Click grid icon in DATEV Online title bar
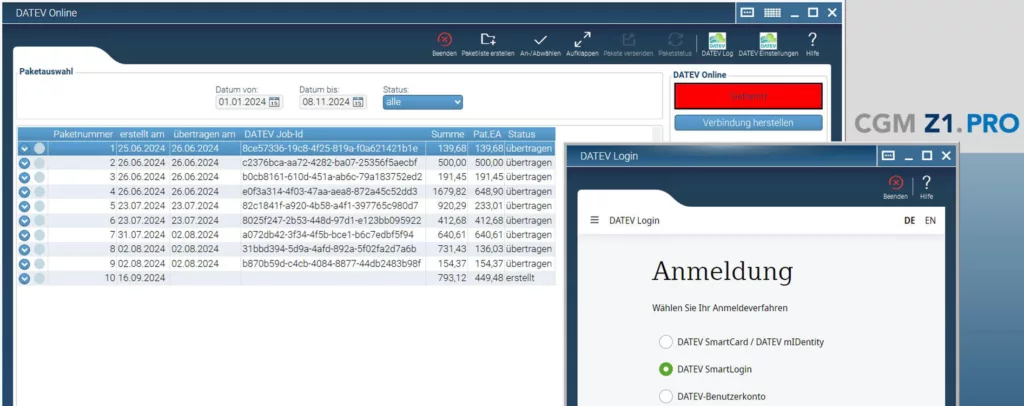Screen dimensions: 1024x406 [772, 12]
